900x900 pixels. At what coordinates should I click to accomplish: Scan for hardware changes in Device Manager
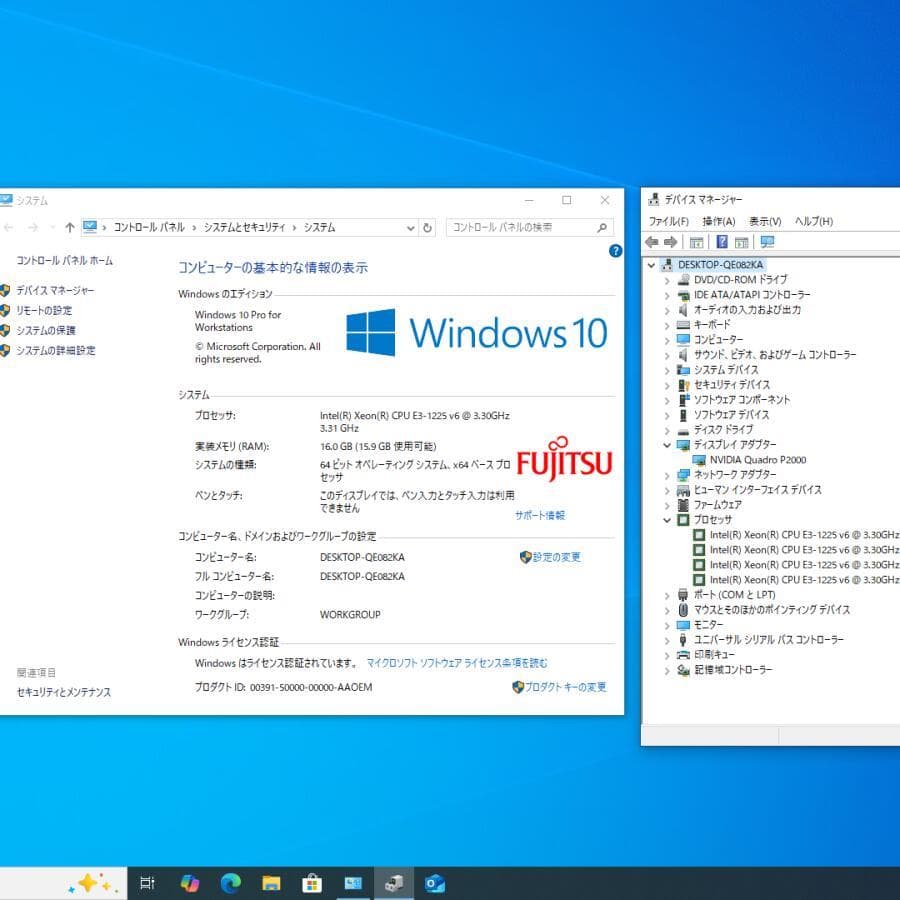tap(768, 241)
